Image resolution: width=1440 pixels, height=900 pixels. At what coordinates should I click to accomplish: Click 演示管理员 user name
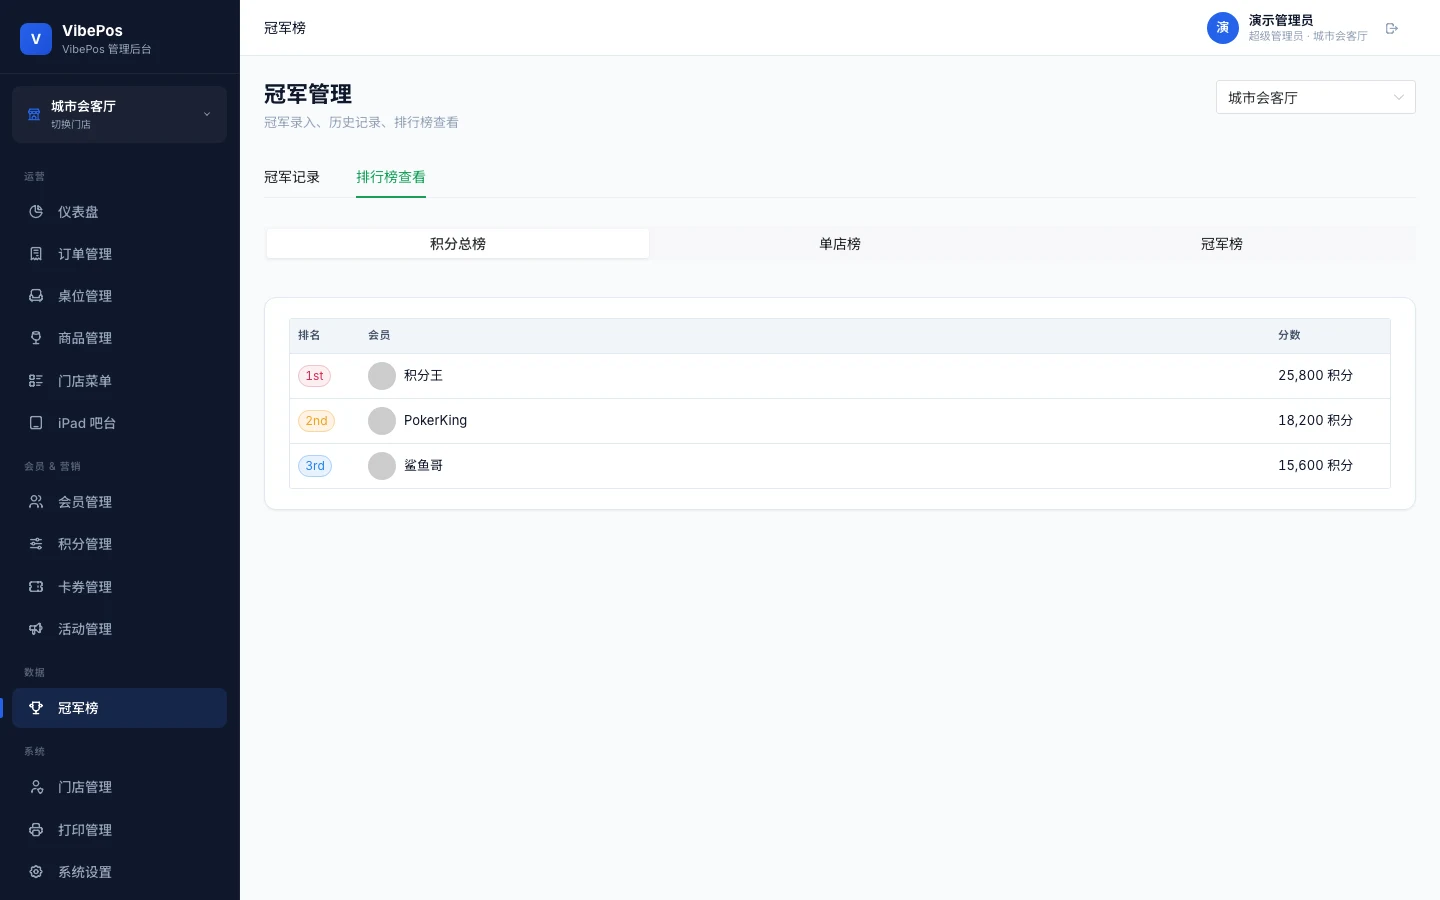1281,20
